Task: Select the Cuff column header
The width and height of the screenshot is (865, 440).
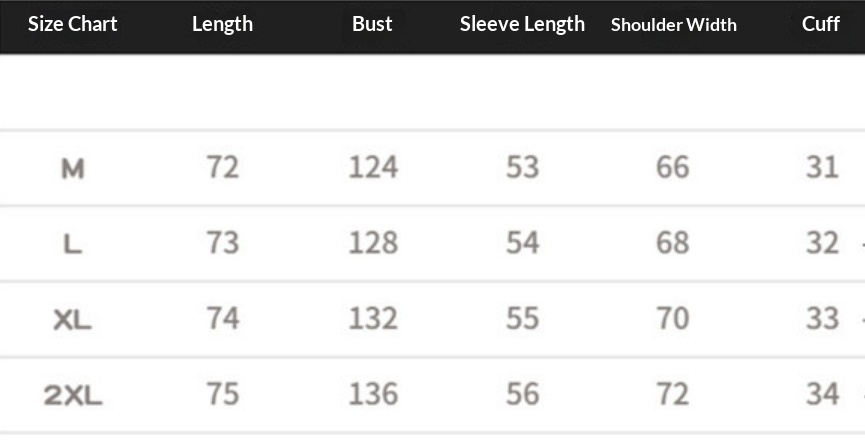Action: 821,24
